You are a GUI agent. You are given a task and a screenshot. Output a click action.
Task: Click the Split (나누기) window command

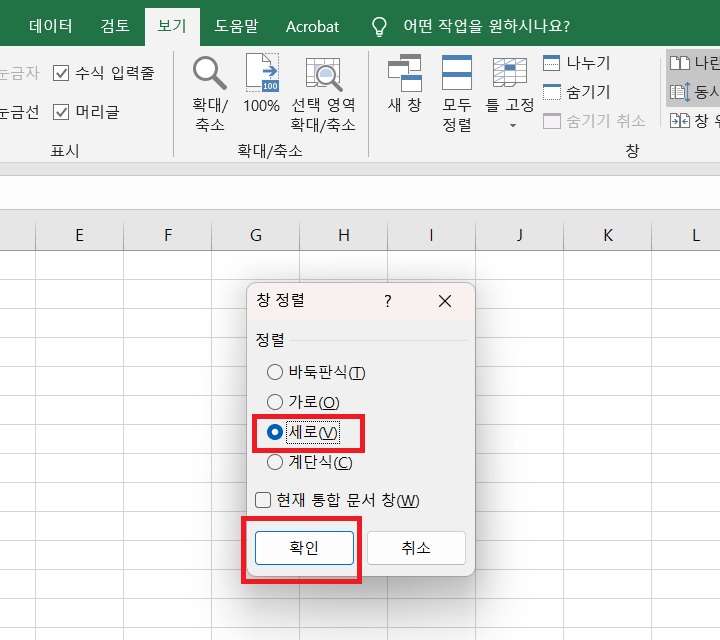pyautogui.click(x=577, y=63)
